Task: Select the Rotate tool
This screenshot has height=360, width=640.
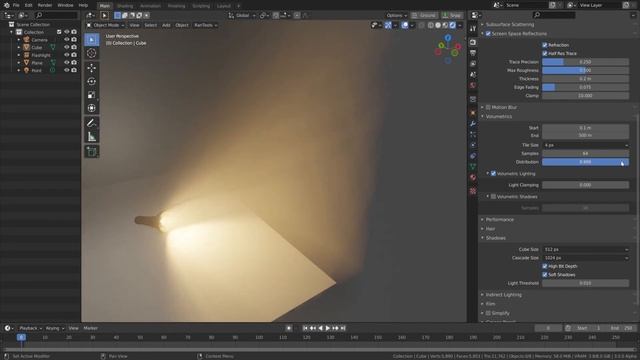Action: coord(92,81)
